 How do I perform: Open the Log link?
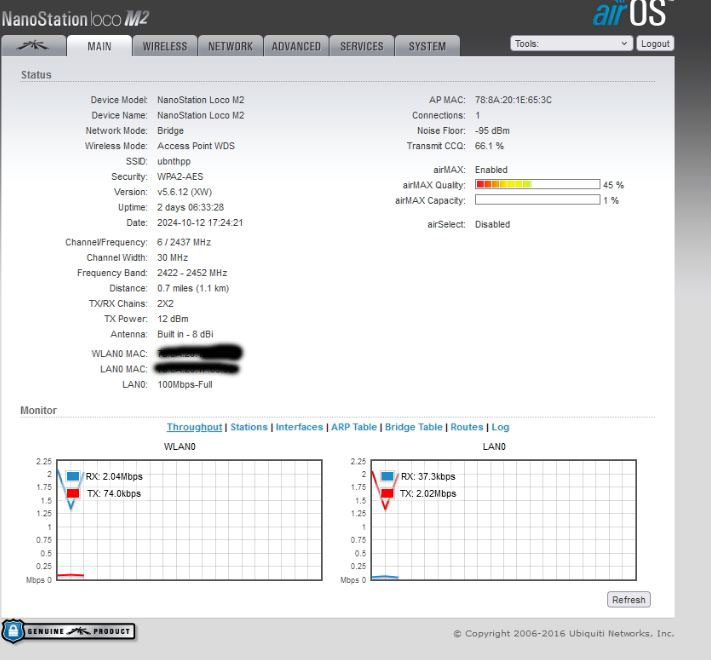500,427
